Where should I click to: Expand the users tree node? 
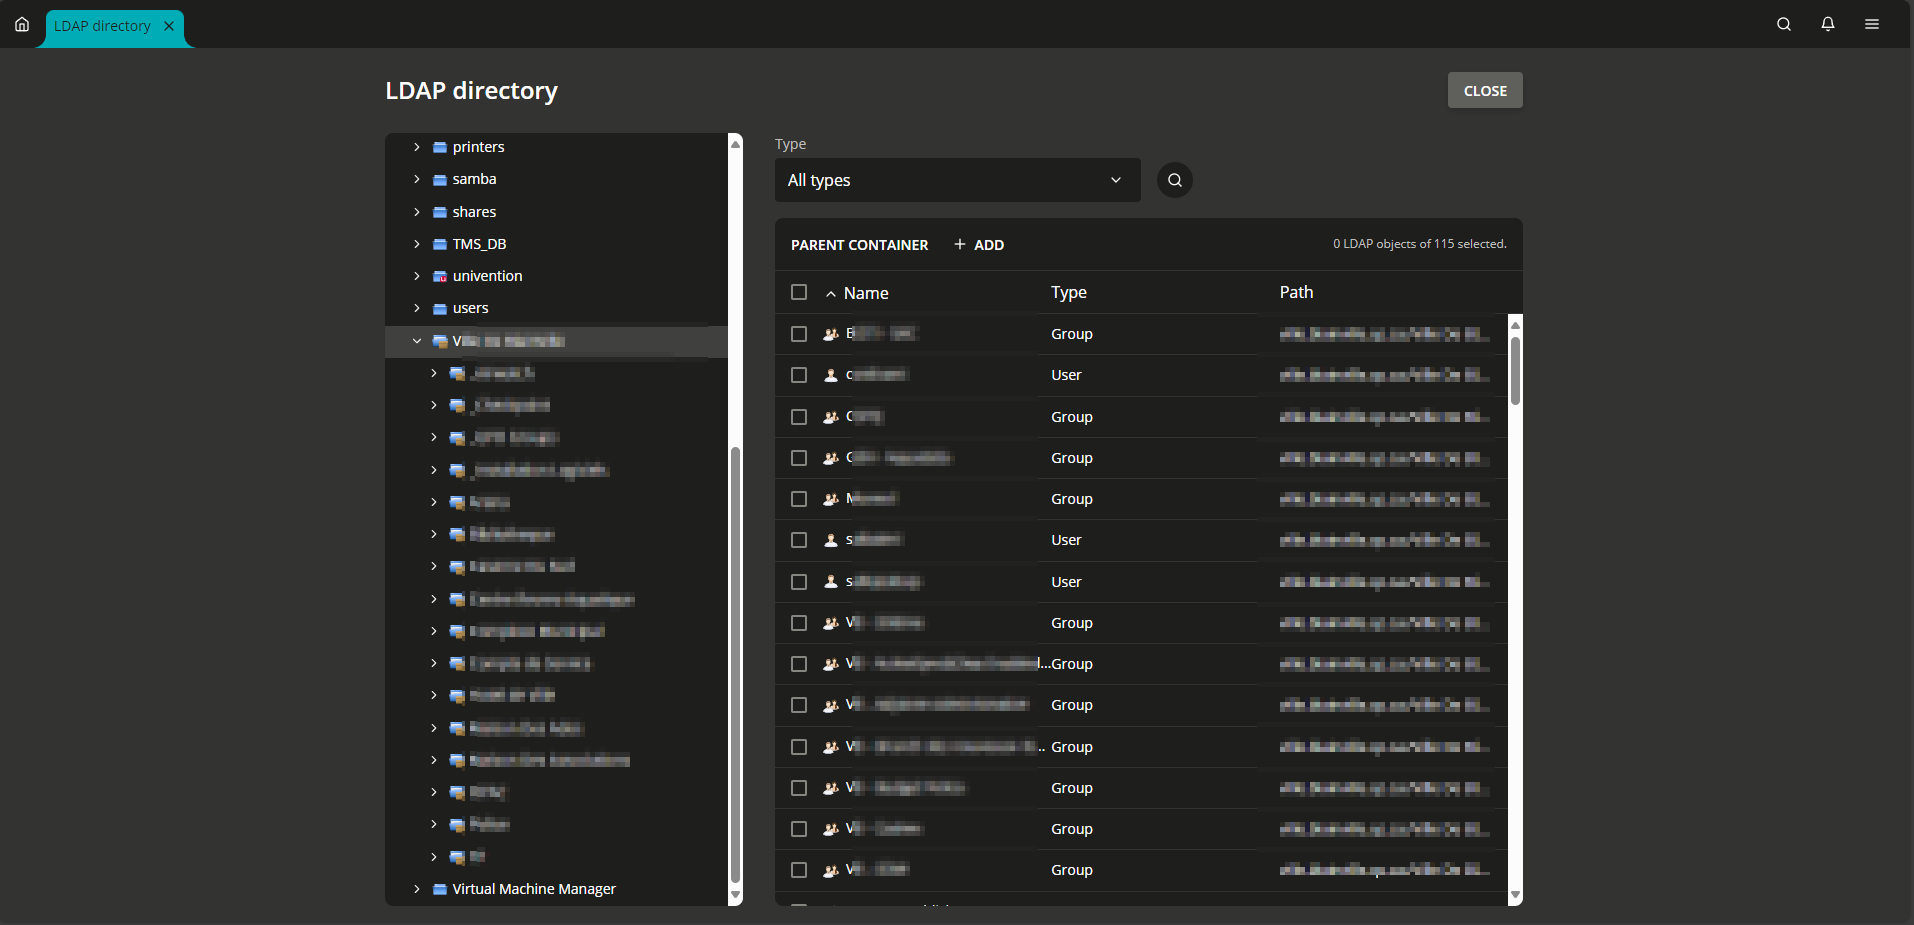pos(417,308)
